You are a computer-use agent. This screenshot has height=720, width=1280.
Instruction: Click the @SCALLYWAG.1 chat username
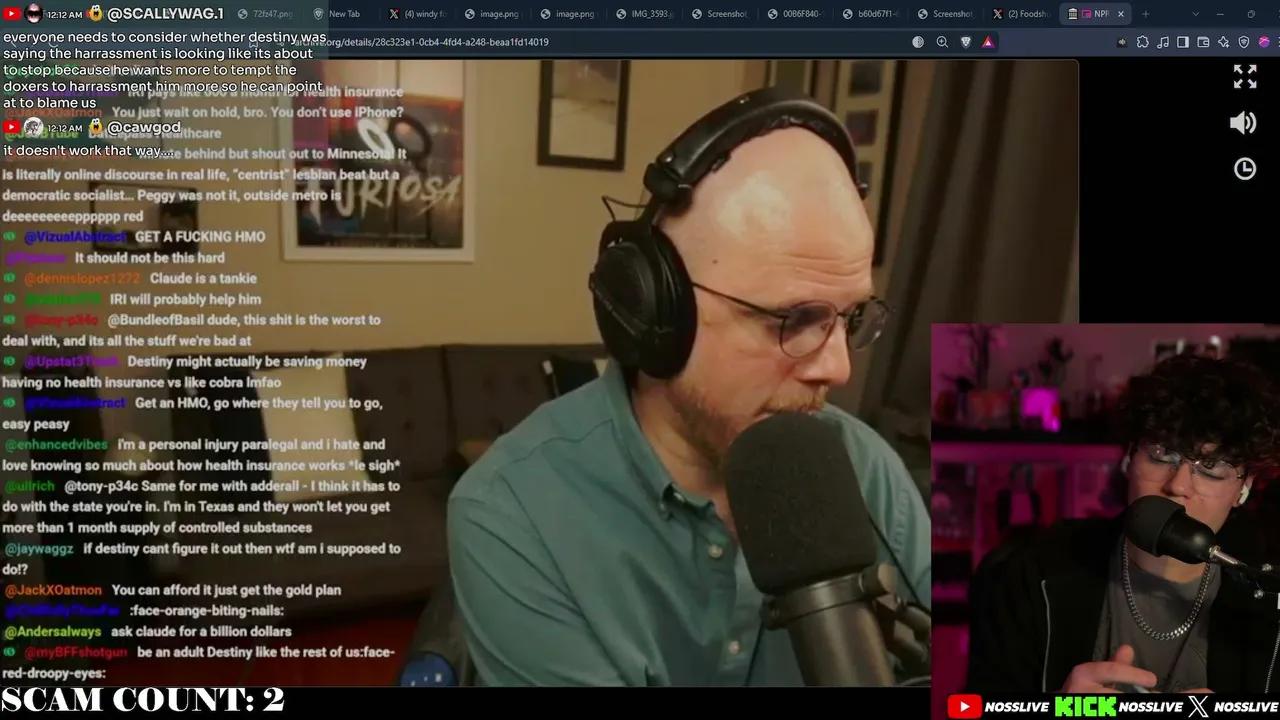pyautogui.click(x=165, y=14)
